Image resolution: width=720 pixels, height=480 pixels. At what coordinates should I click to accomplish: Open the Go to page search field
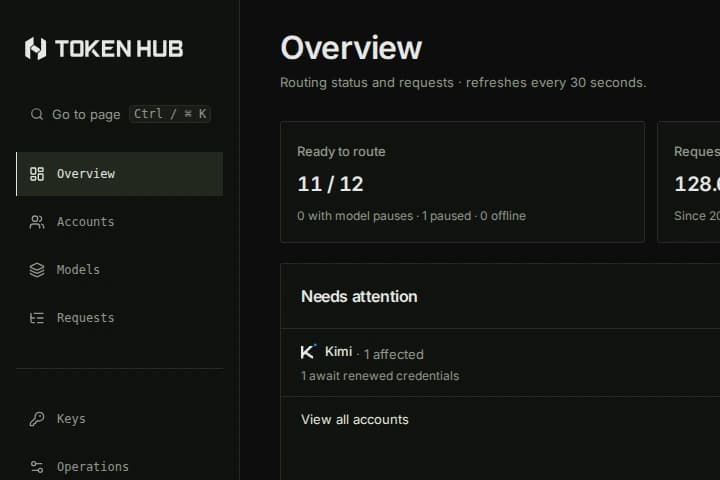point(120,114)
